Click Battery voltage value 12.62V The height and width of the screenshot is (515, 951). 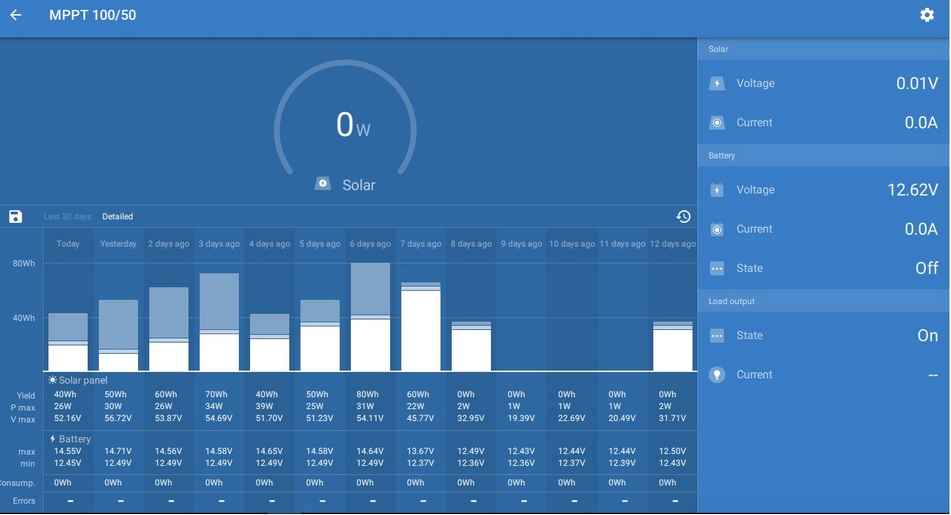(x=913, y=190)
